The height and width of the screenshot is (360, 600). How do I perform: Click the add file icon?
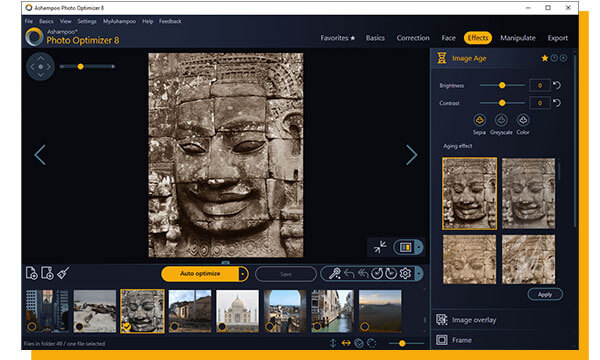point(31,273)
